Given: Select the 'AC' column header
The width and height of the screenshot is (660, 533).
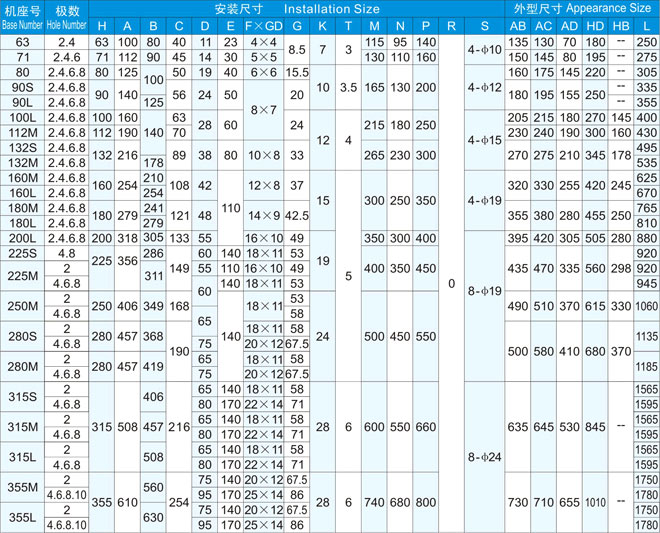Looking at the screenshot, I should 543,26.
